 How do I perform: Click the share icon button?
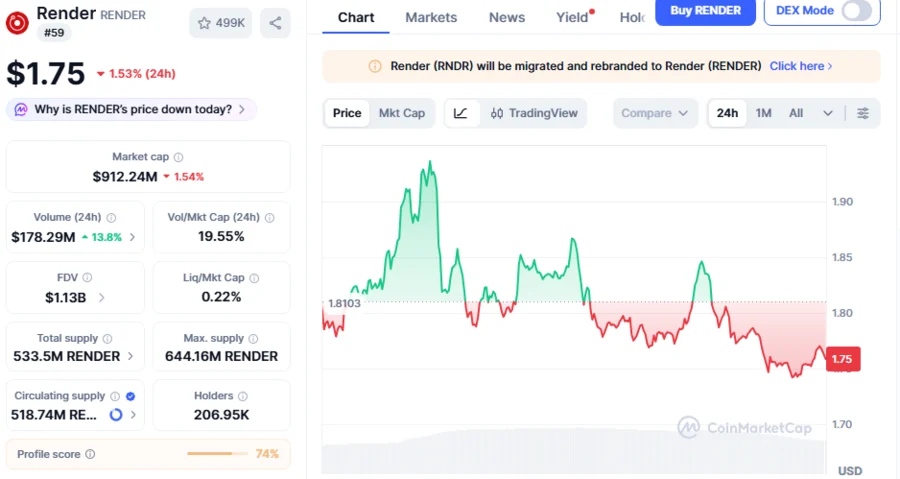(x=275, y=23)
